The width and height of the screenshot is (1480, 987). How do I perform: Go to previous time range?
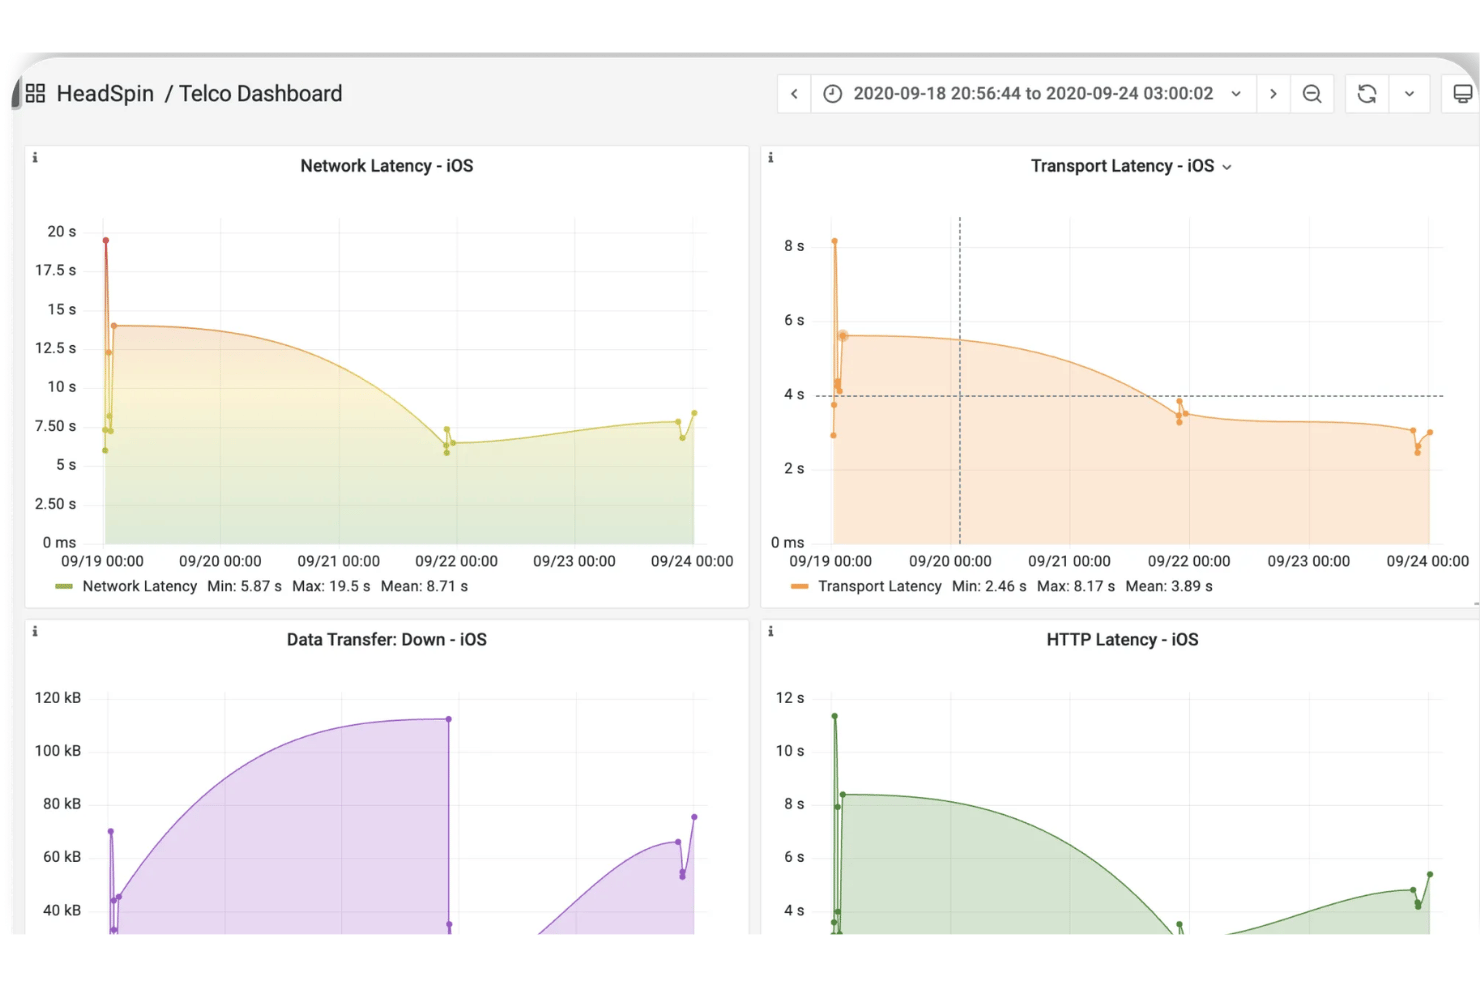point(794,94)
